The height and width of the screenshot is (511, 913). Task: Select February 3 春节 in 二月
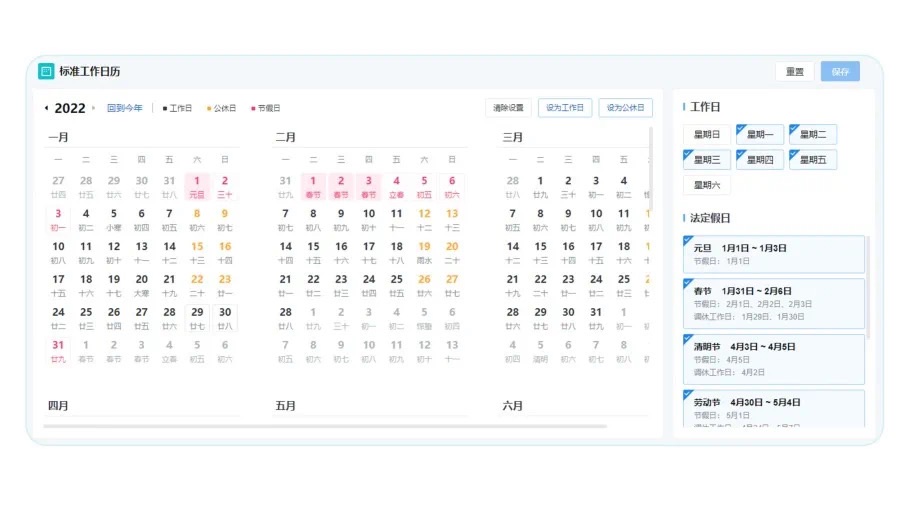coord(369,187)
